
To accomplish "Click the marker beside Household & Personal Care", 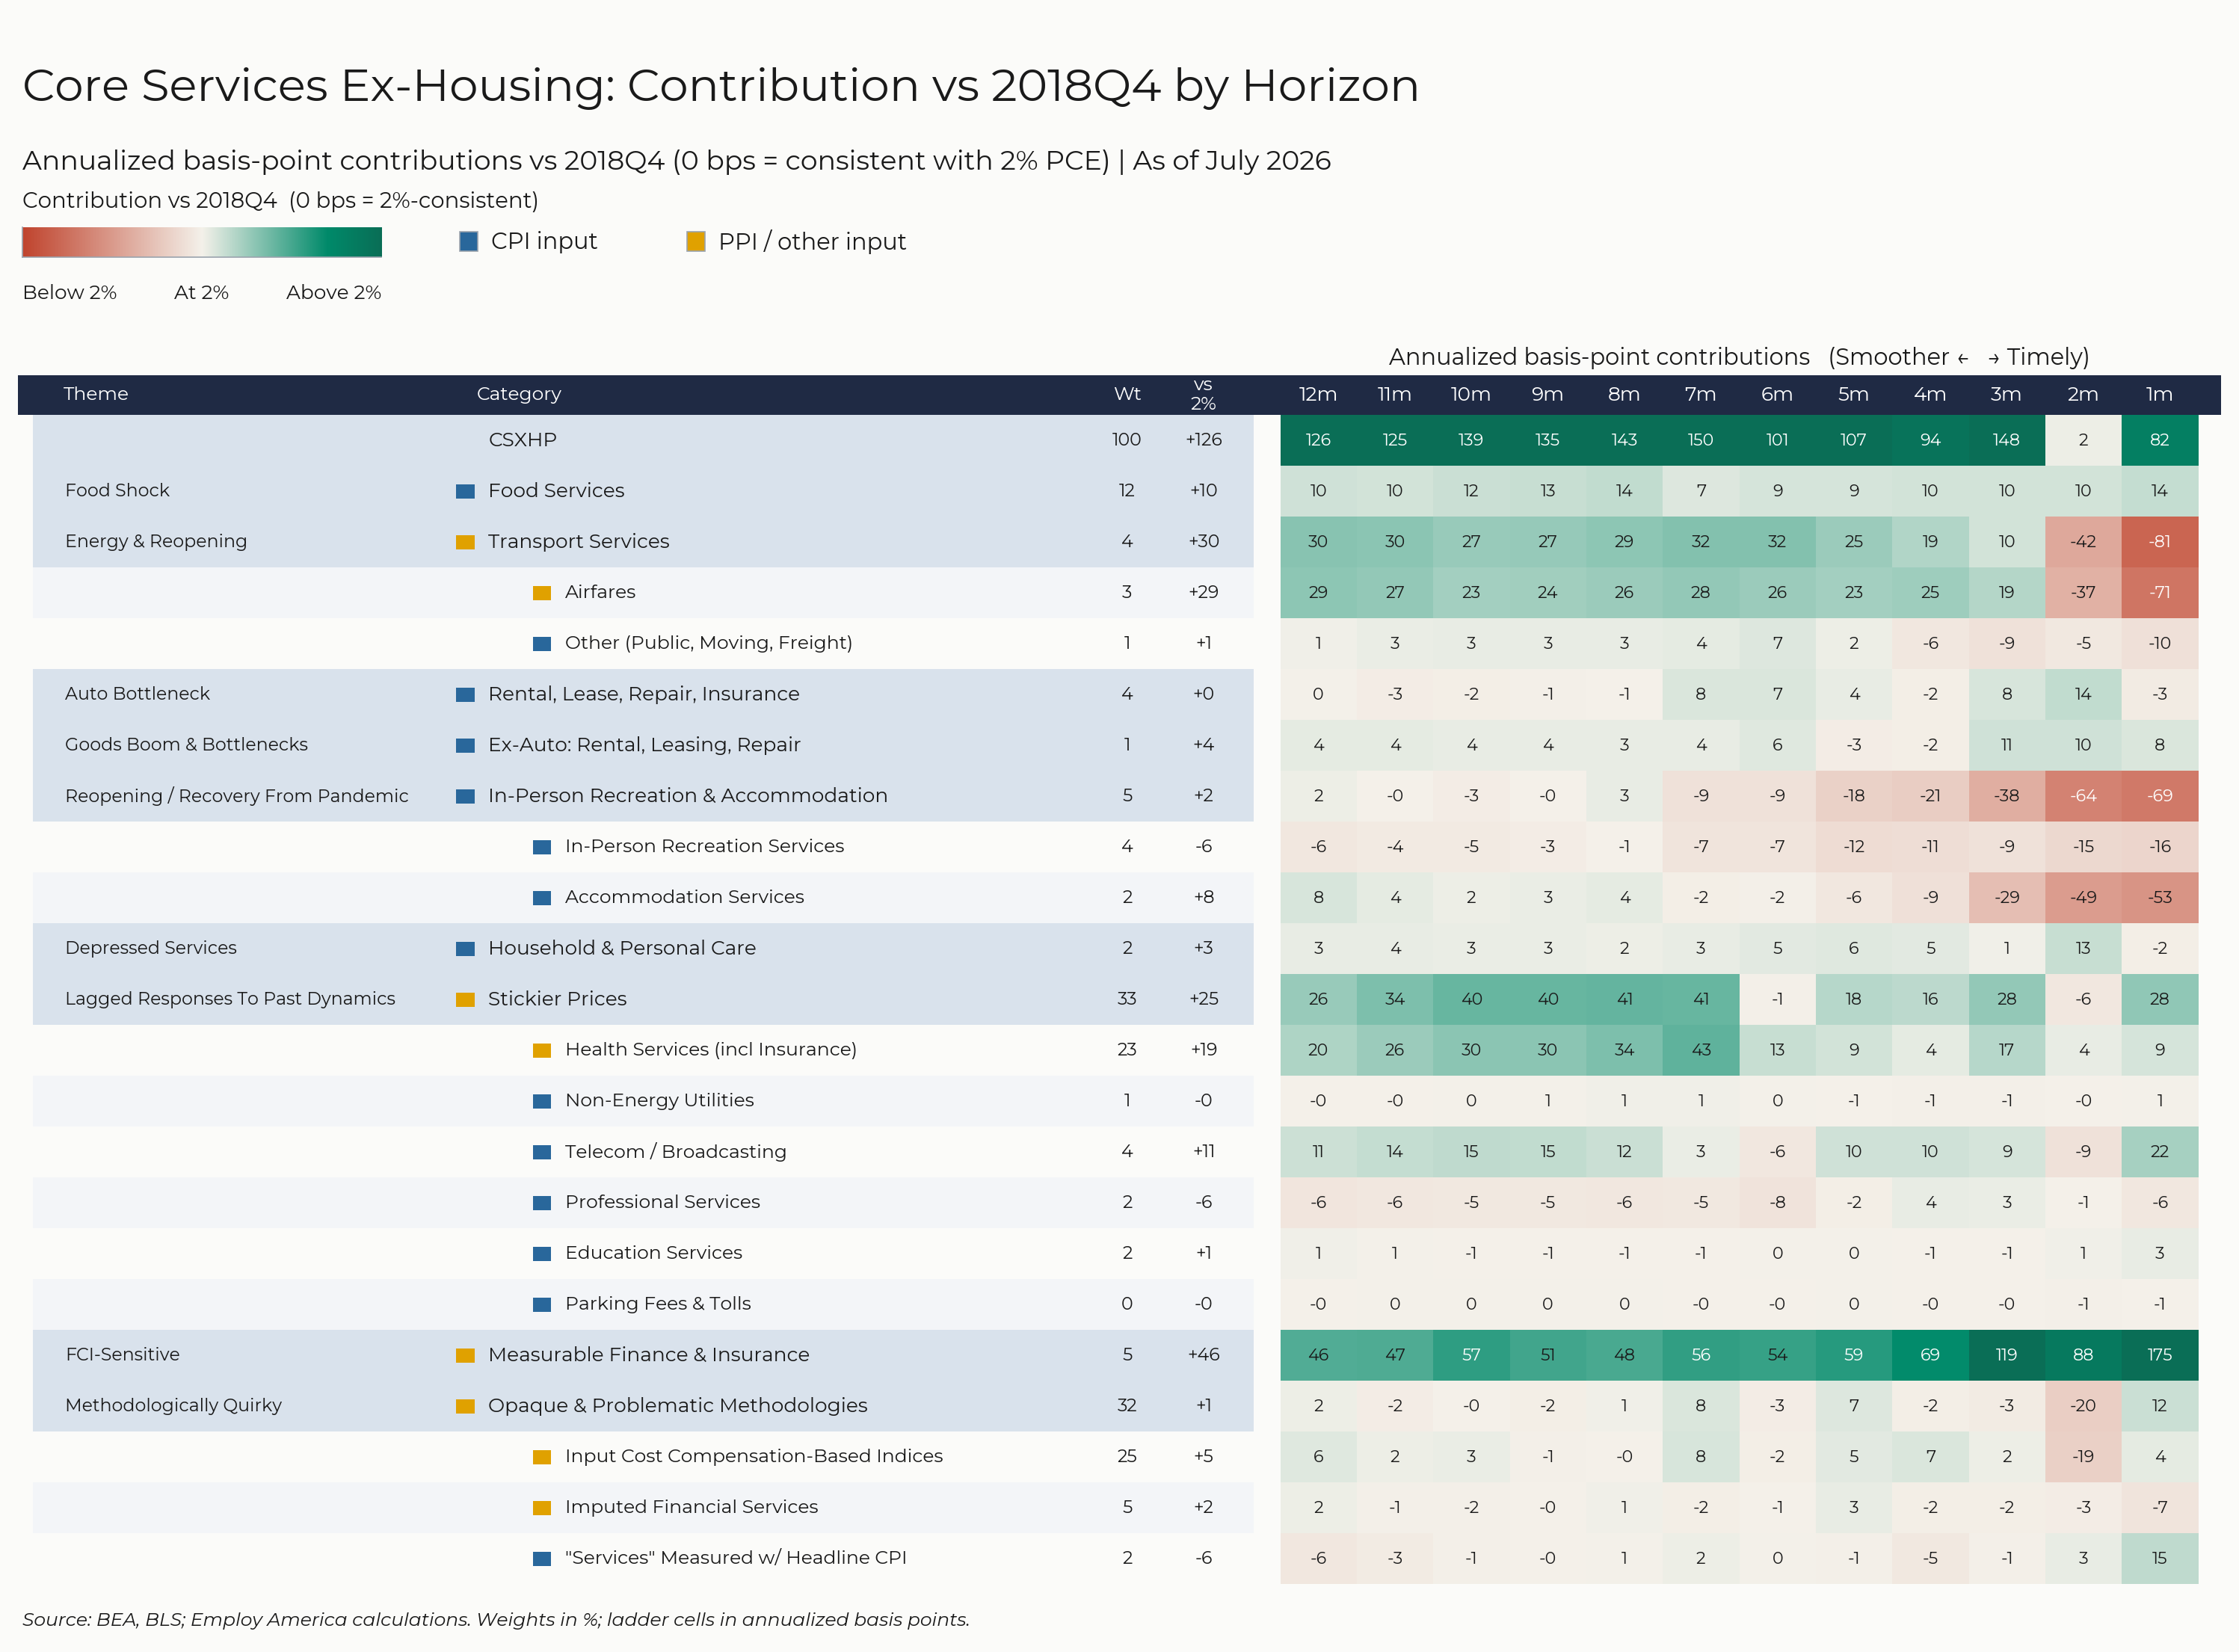I will click(x=465, y=949).
